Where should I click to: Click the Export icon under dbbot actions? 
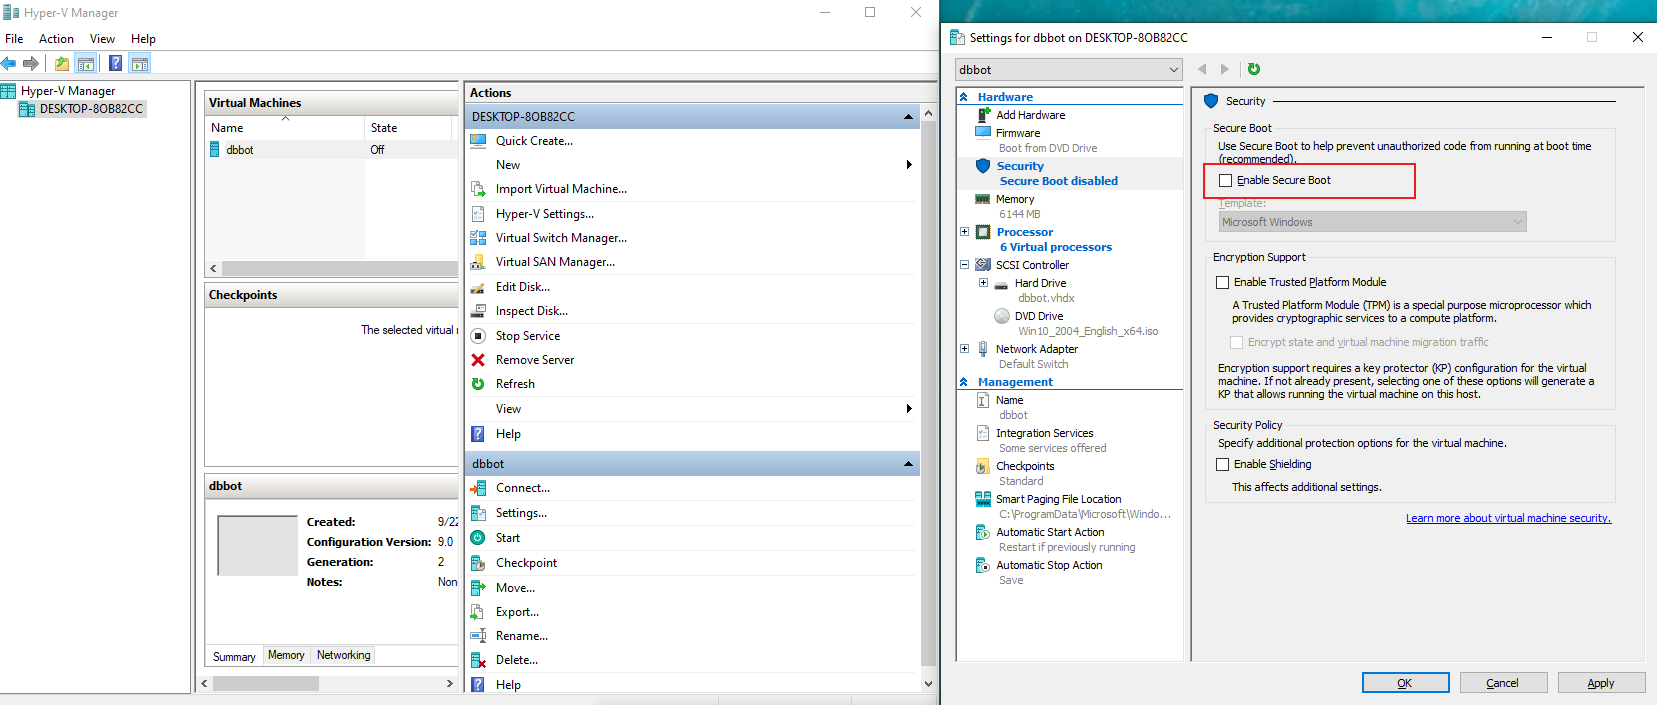coord(478,612)
